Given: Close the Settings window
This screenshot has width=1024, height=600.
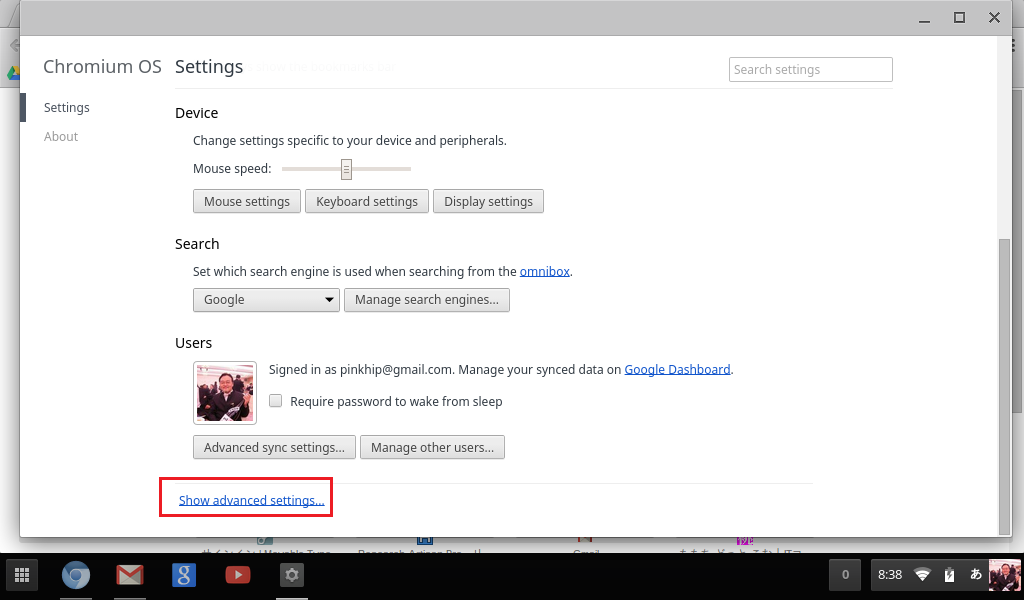Looking at the screenshot, I should [994, 18].
